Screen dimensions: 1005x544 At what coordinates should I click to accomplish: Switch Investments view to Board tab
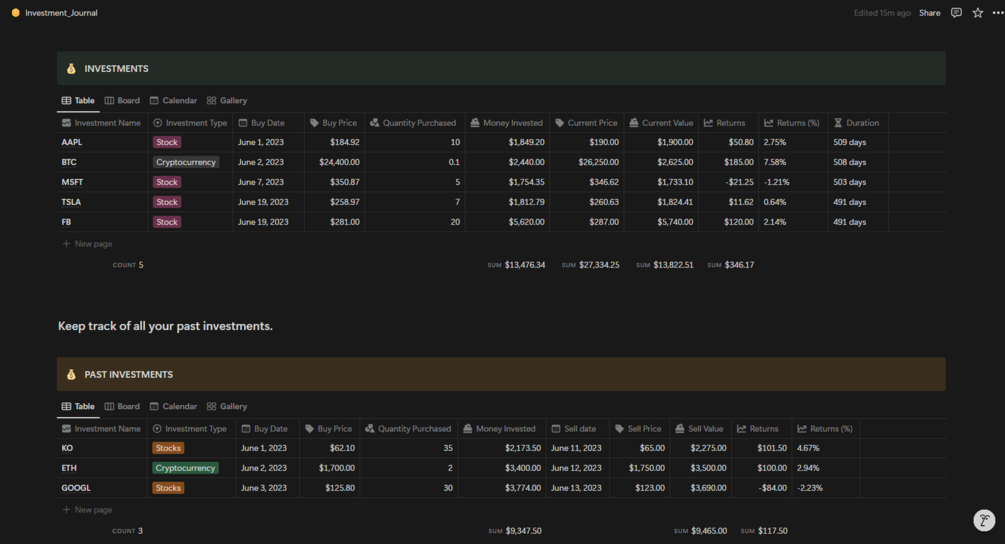coord(122,101)
